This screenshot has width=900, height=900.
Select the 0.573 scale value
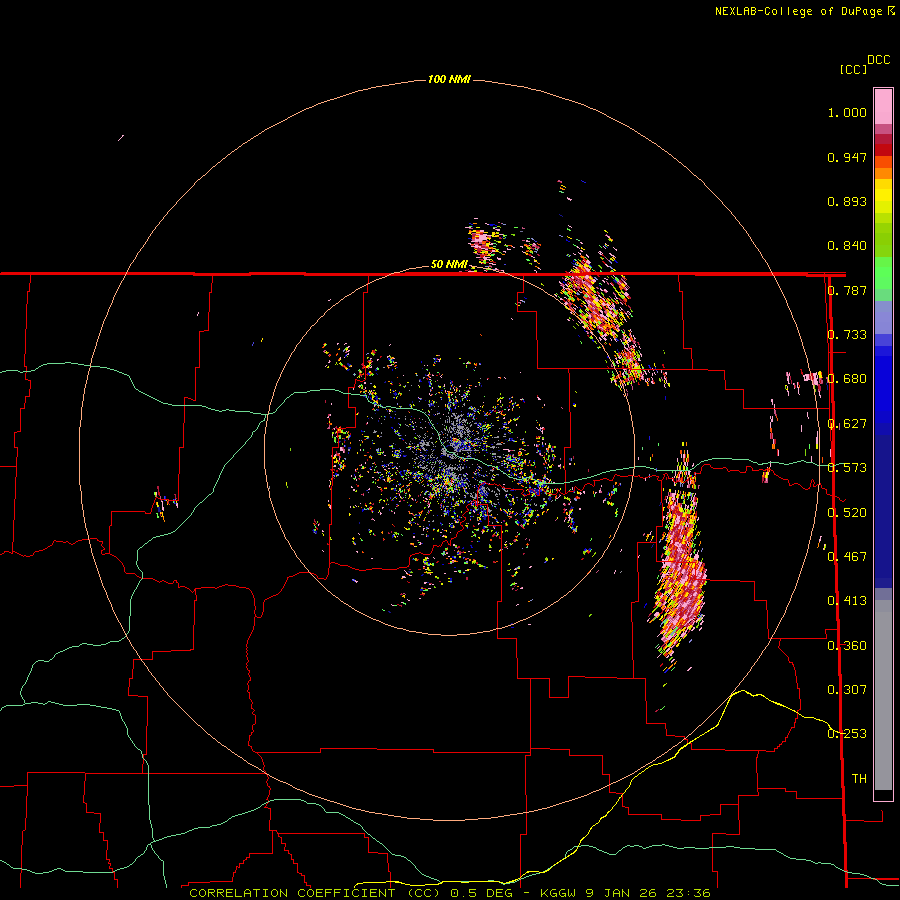click(x=847, y=468)
